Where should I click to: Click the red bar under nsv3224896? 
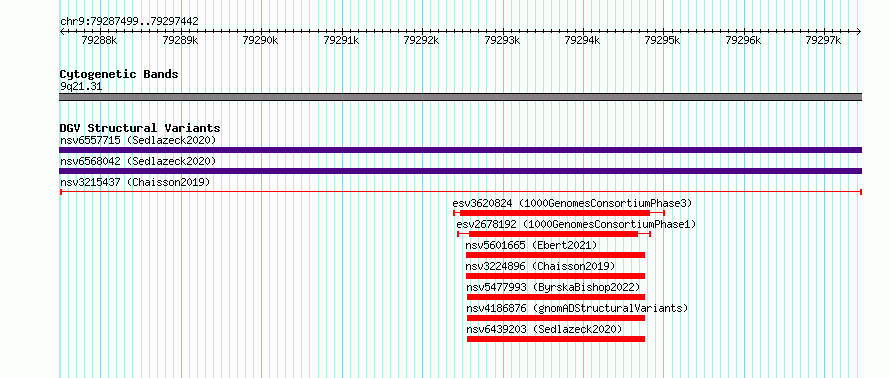click(x=556, y=276)
